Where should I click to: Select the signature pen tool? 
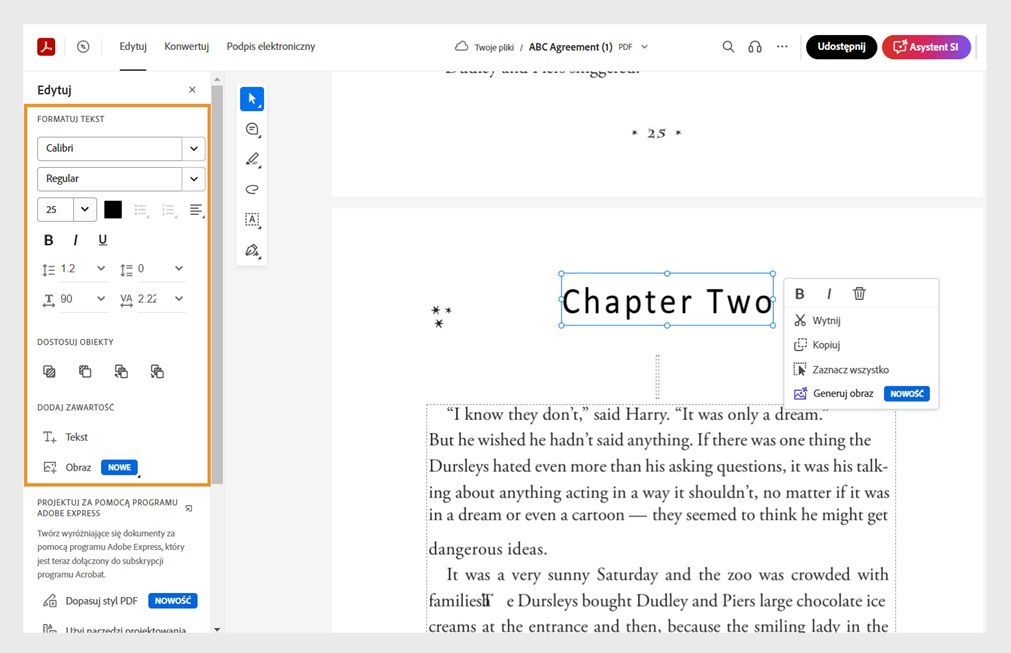point(252,250)
